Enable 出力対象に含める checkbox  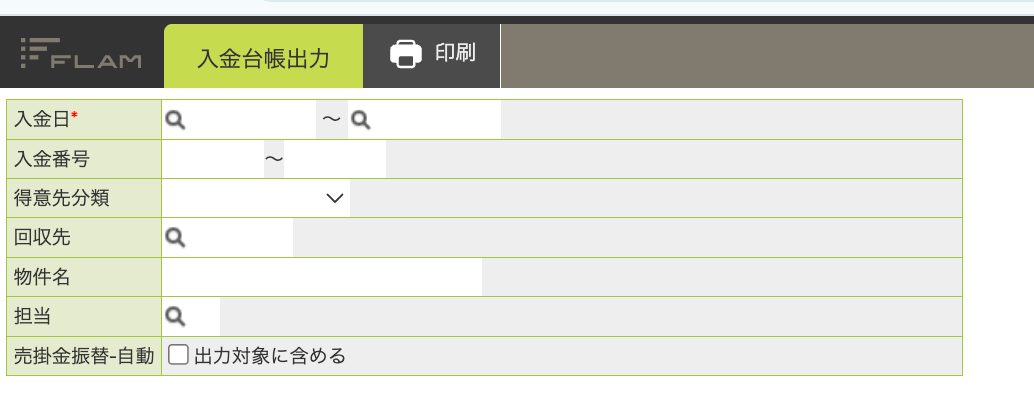(178, 355)
